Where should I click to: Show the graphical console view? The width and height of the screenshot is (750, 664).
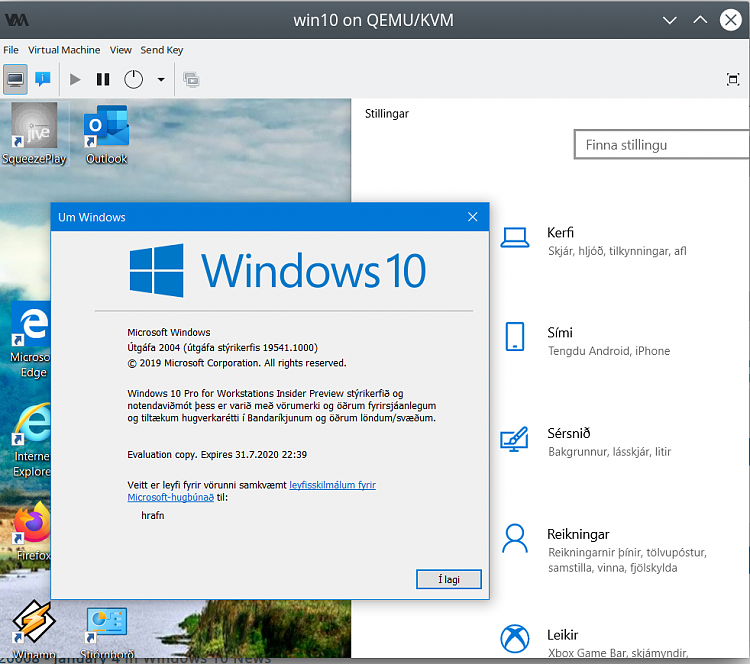coord(15,79)
